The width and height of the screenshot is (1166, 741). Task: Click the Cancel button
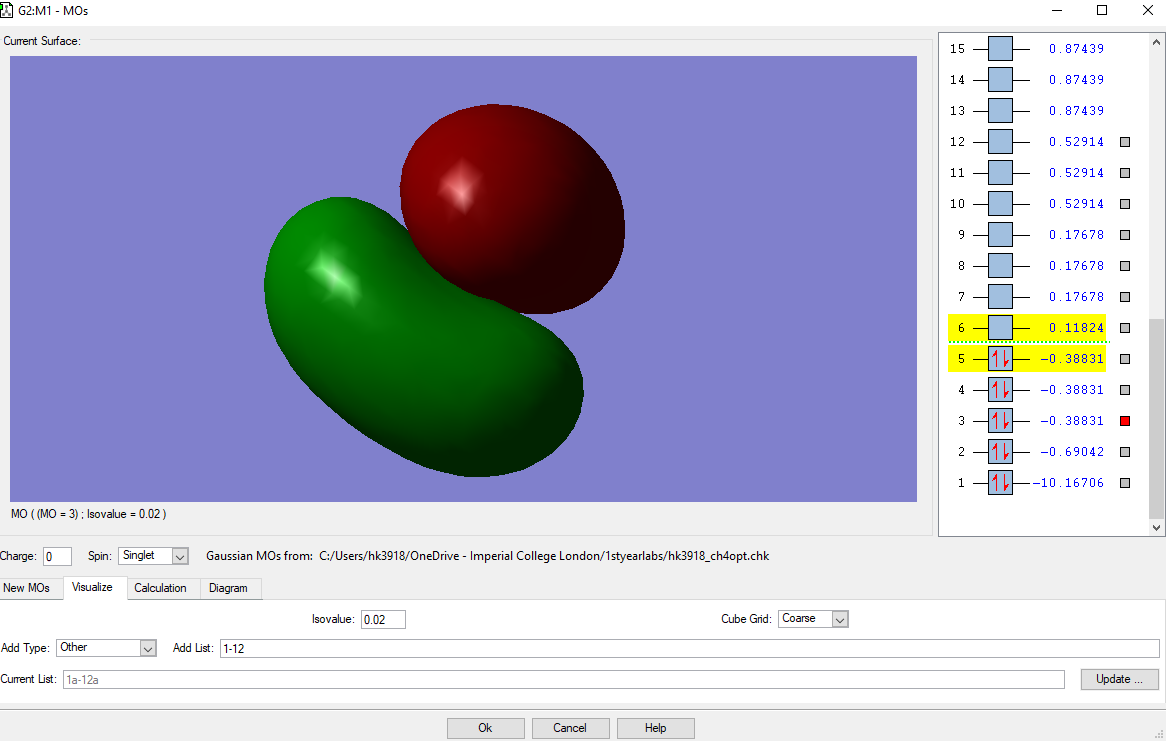pyautogui.click(x=569, y=728)
